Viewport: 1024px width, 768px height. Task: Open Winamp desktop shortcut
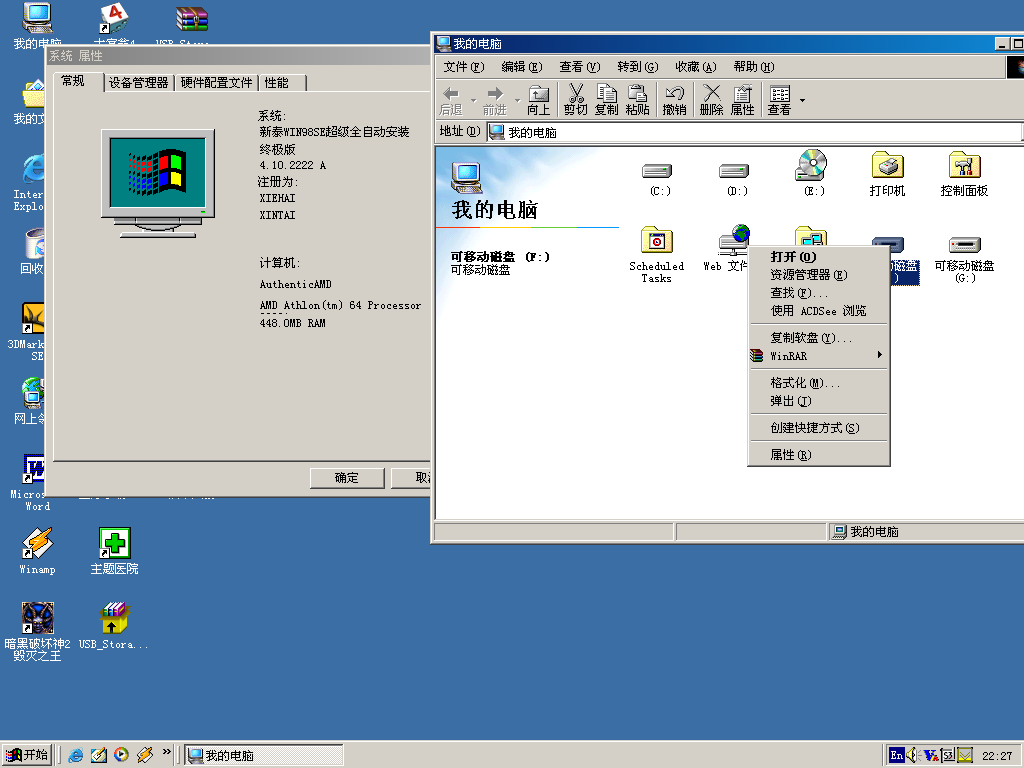(37, 551)
